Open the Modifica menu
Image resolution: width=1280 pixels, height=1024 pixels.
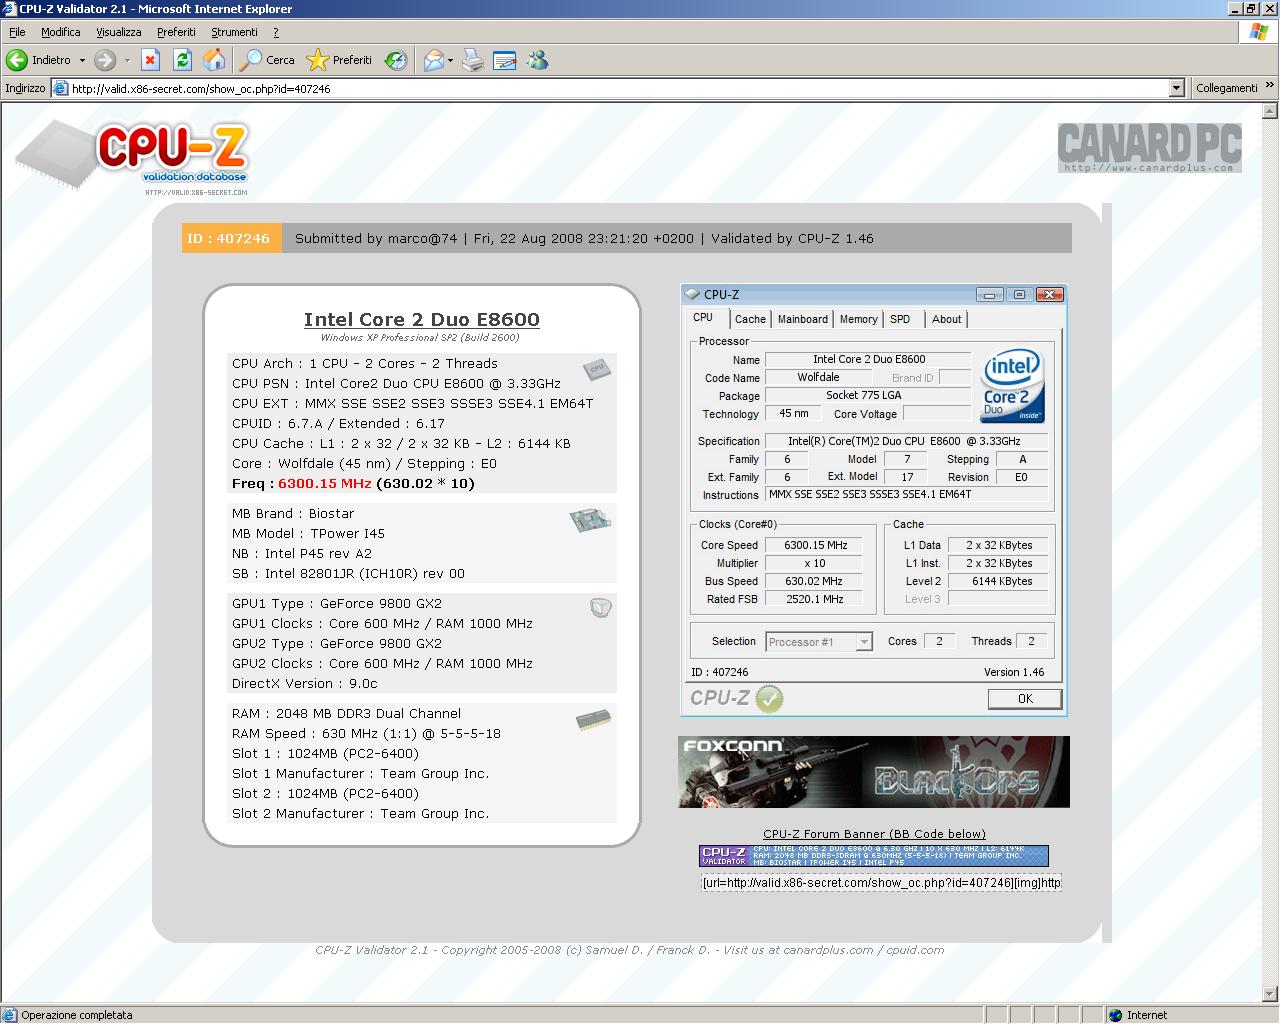click(61, 32)
